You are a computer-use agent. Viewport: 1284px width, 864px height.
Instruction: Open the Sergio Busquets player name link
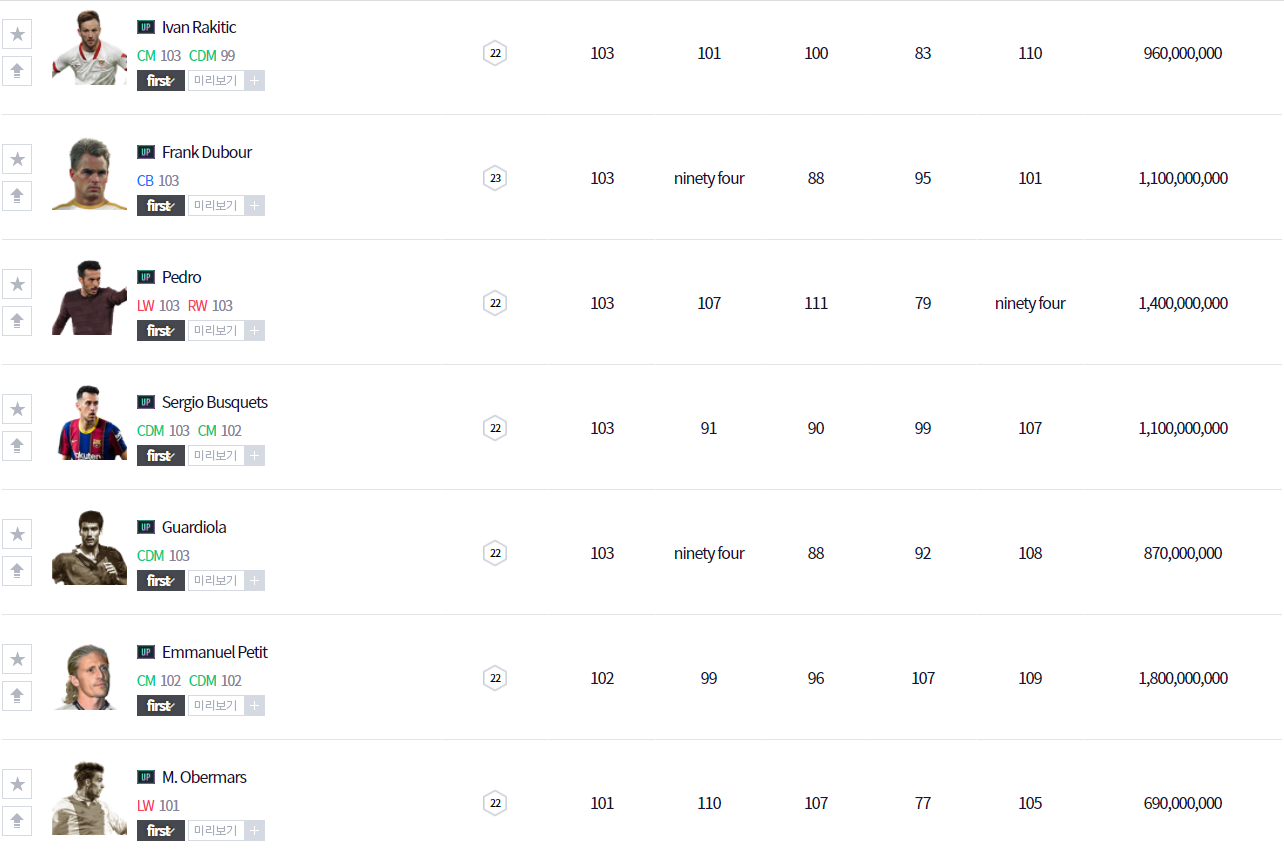[x=215, y=402]
